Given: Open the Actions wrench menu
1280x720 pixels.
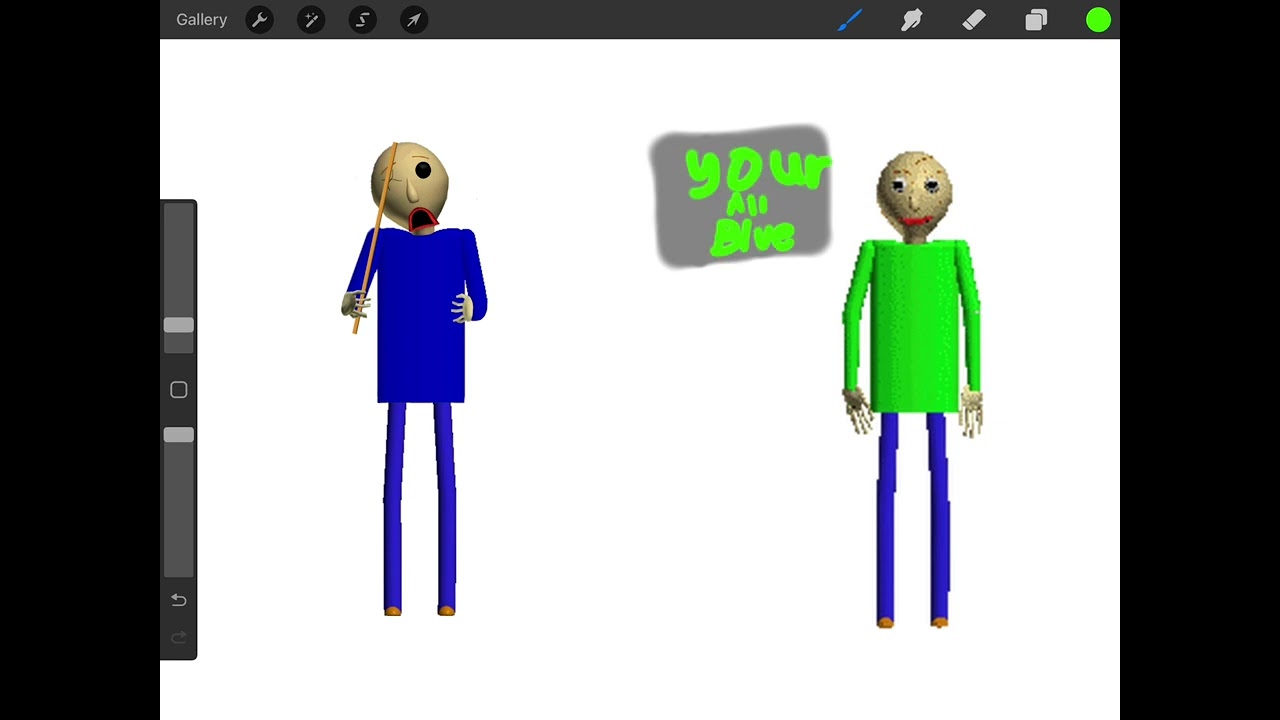Looking at the screenshot, I should (259, 20).
